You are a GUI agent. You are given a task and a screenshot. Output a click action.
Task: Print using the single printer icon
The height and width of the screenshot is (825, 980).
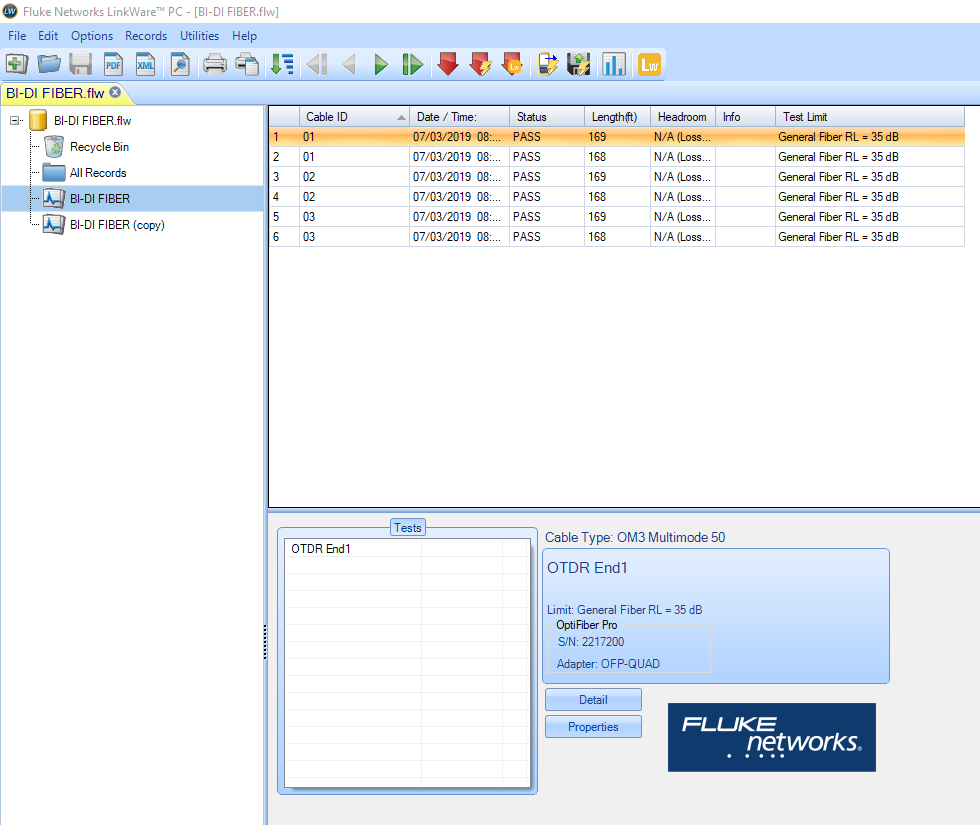click(215, 64)
